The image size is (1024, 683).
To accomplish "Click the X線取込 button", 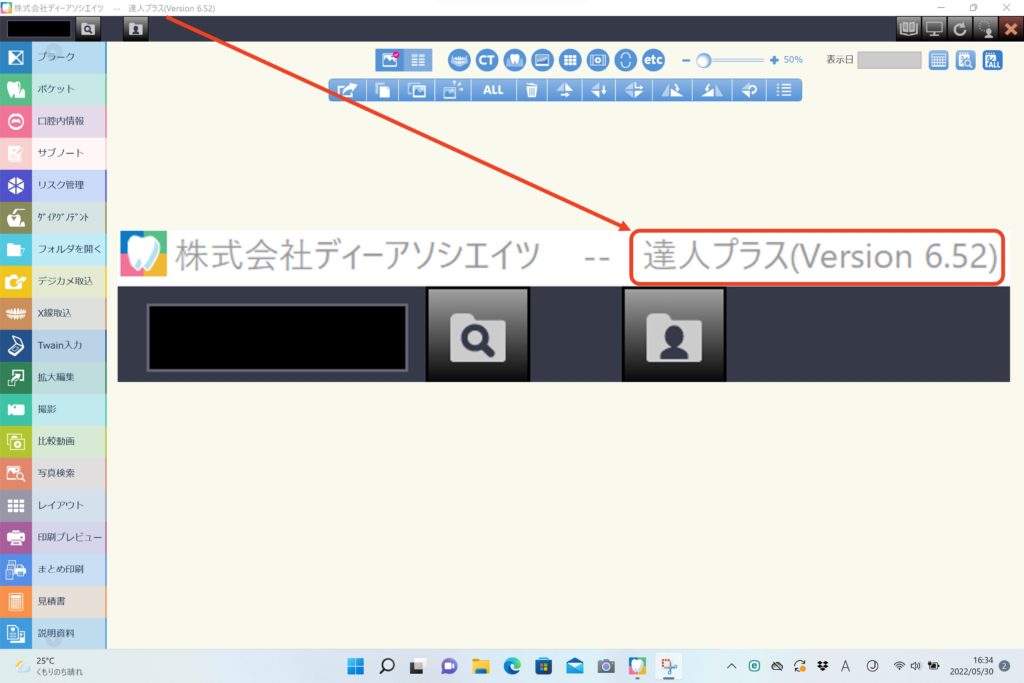I will coord(54,313).
